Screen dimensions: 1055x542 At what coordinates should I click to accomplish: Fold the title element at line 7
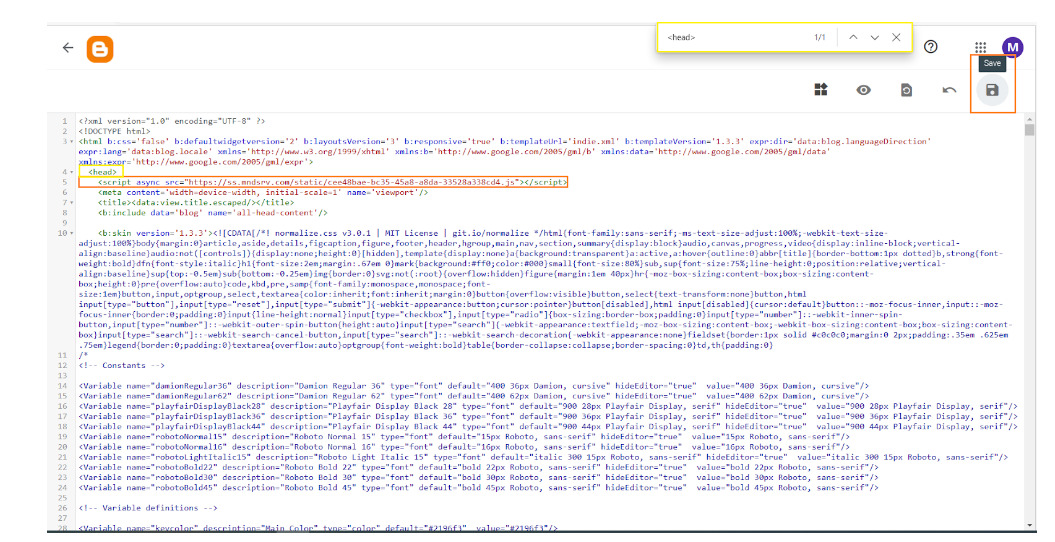coord(72,202)
